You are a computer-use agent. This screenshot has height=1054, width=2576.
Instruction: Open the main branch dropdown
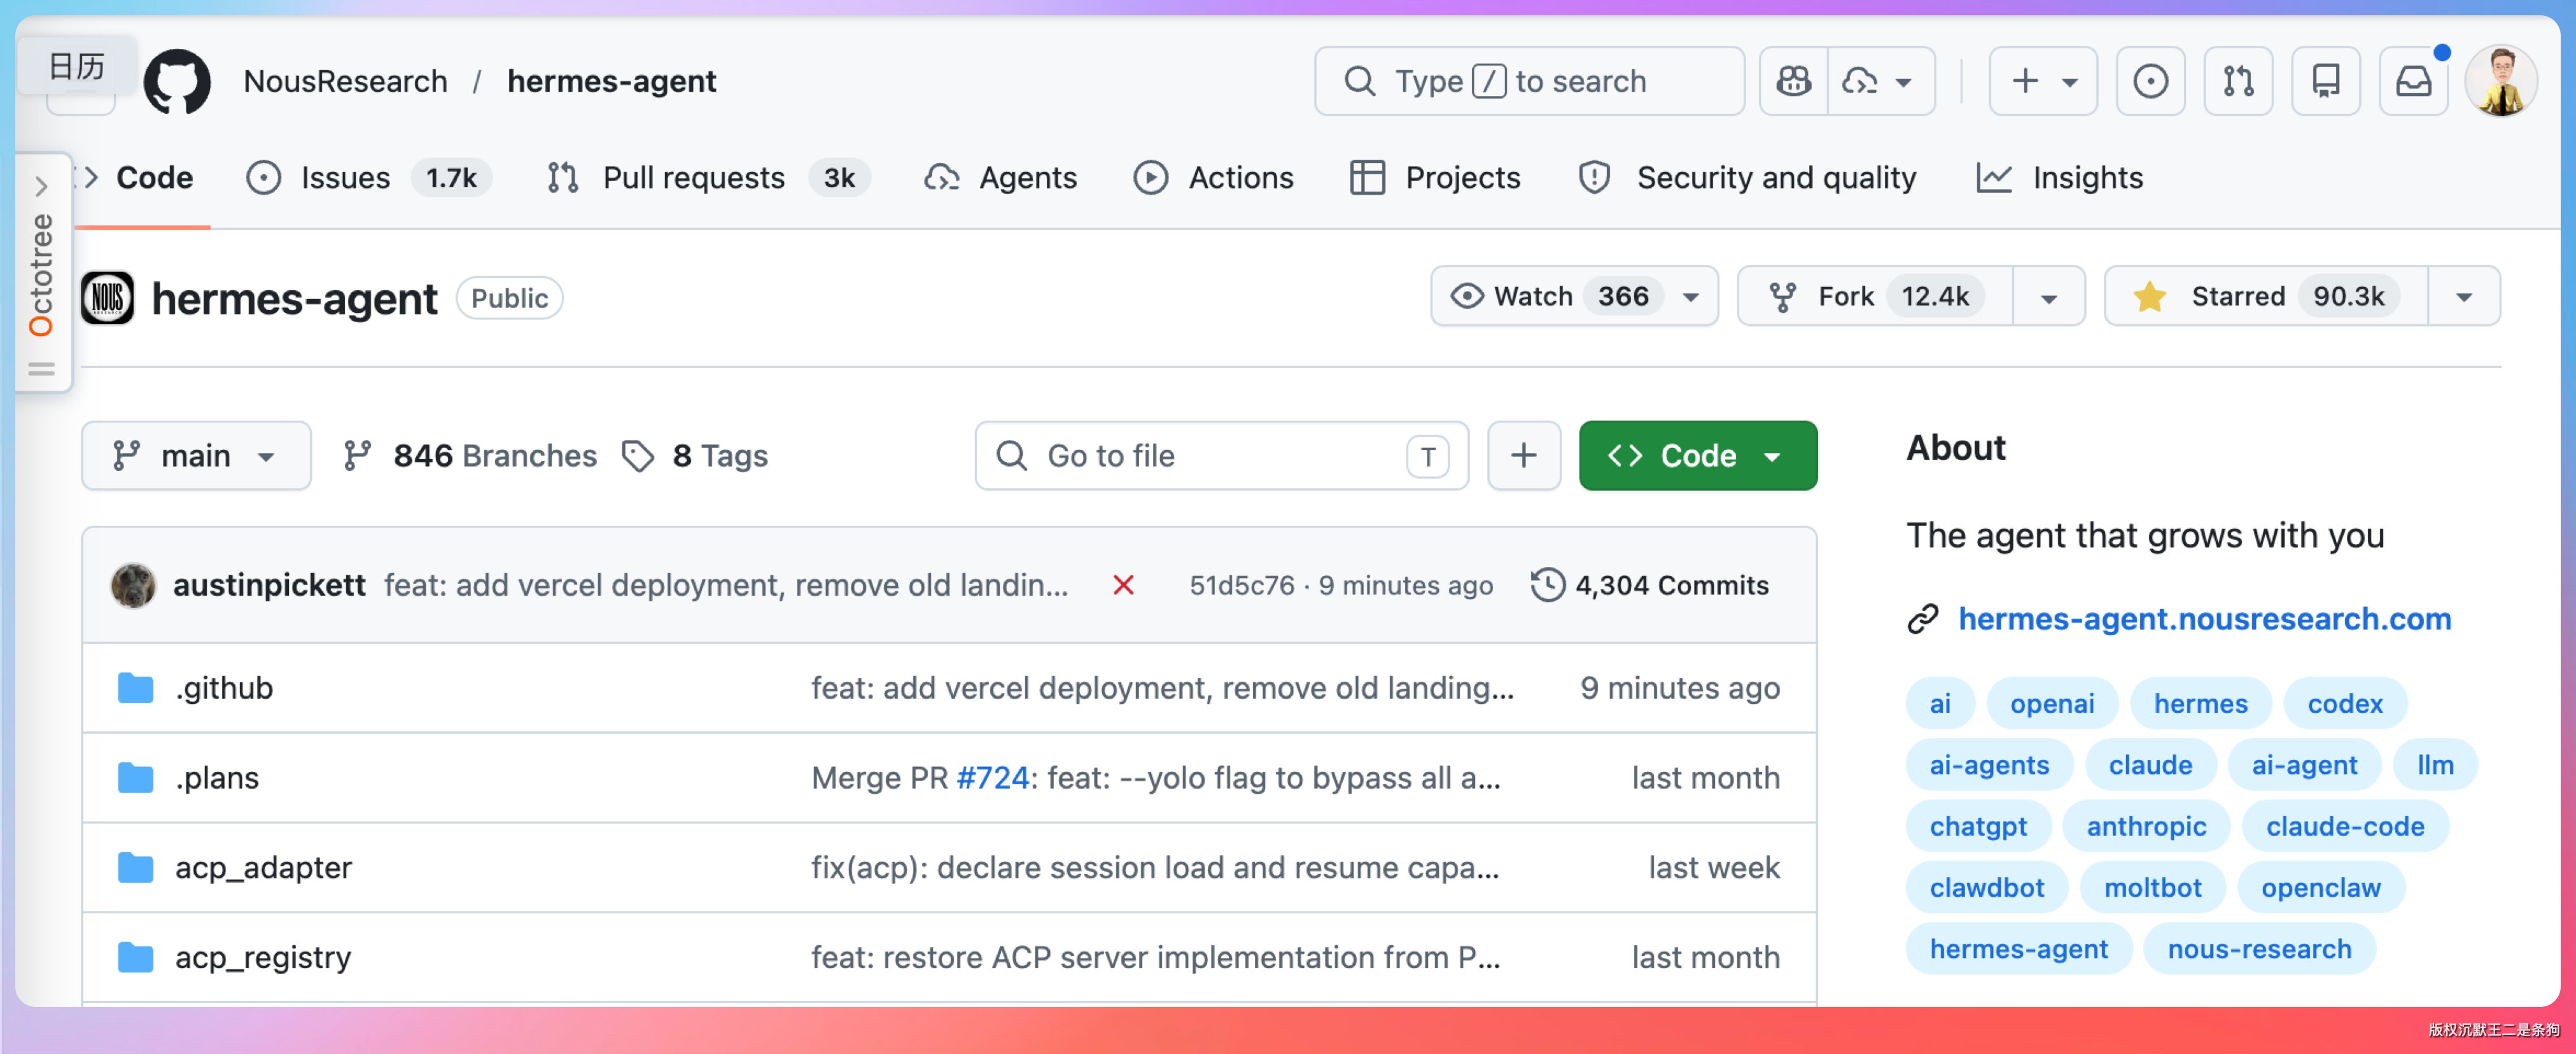click(x=196, y=456)
